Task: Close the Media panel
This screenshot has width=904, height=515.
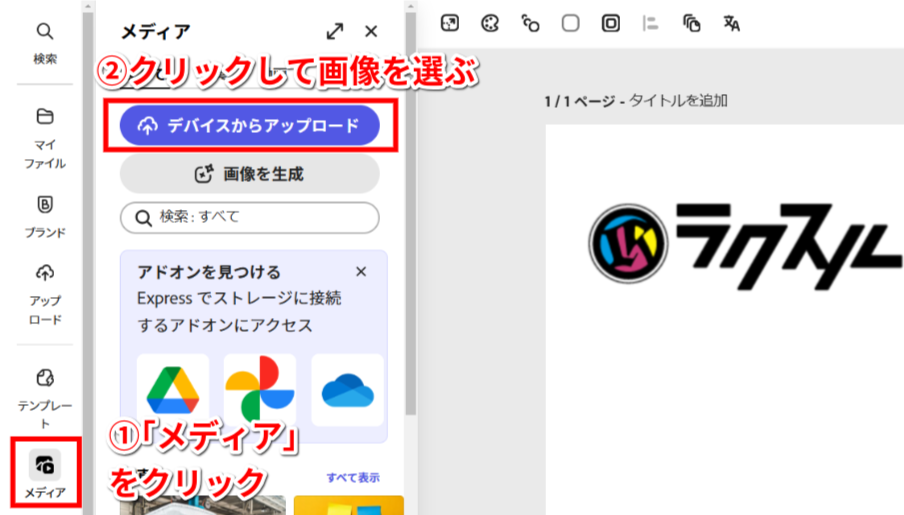Action: pyautogui.click(x=372, y=32)
